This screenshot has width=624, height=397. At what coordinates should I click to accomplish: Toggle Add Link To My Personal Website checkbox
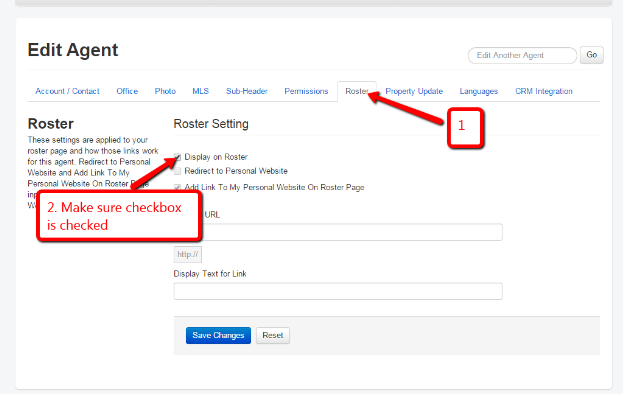click(x=177, y=187)
